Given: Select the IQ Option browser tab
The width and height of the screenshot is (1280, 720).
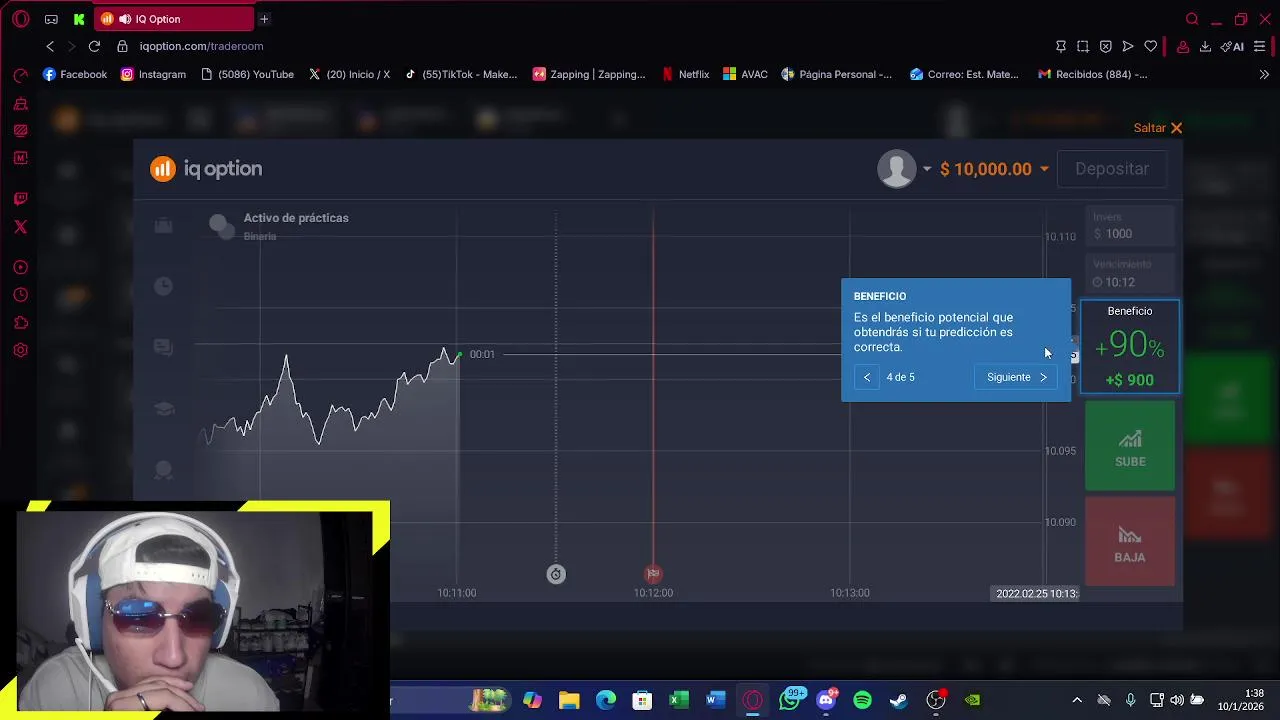Looking at the screenshot, I should pyautogui.click(x=175, y=19).
